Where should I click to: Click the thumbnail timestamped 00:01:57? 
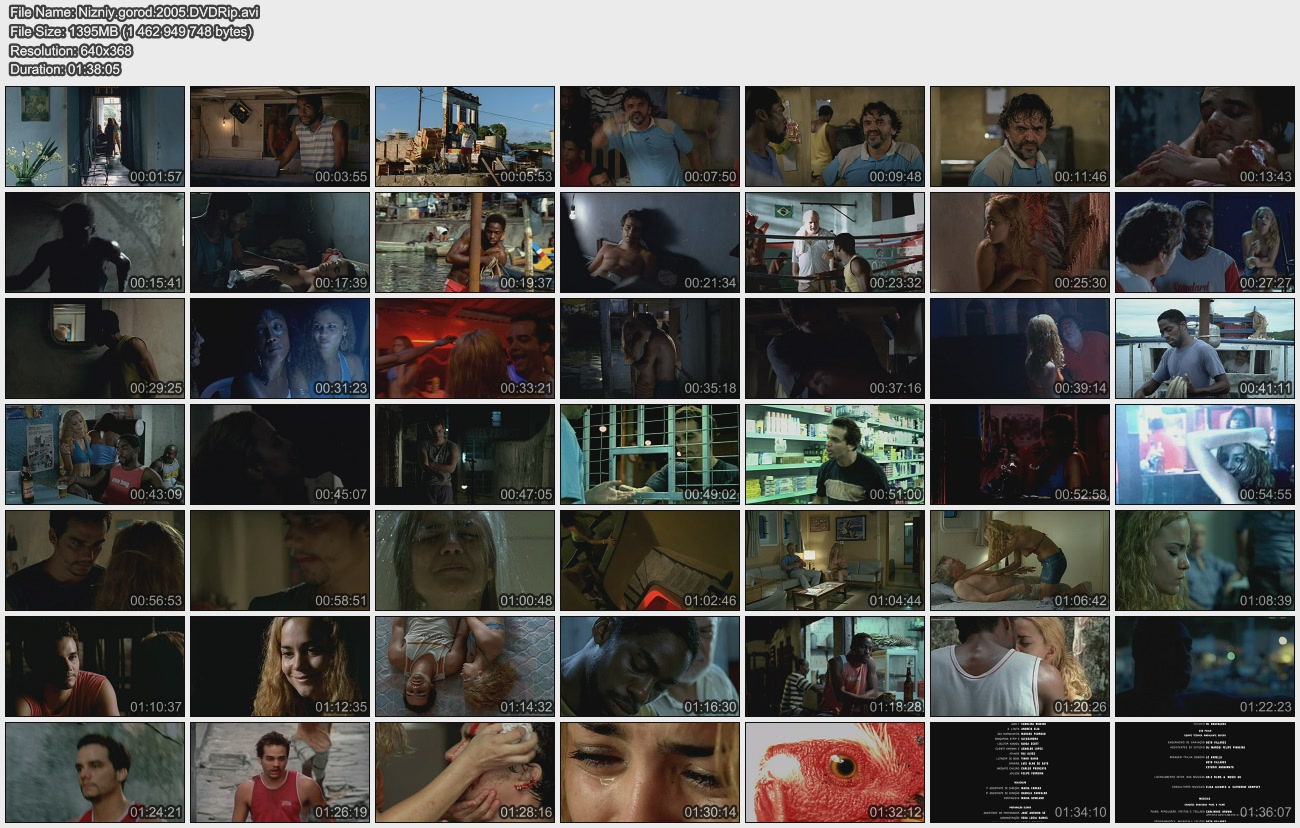(x=95, y=136)
